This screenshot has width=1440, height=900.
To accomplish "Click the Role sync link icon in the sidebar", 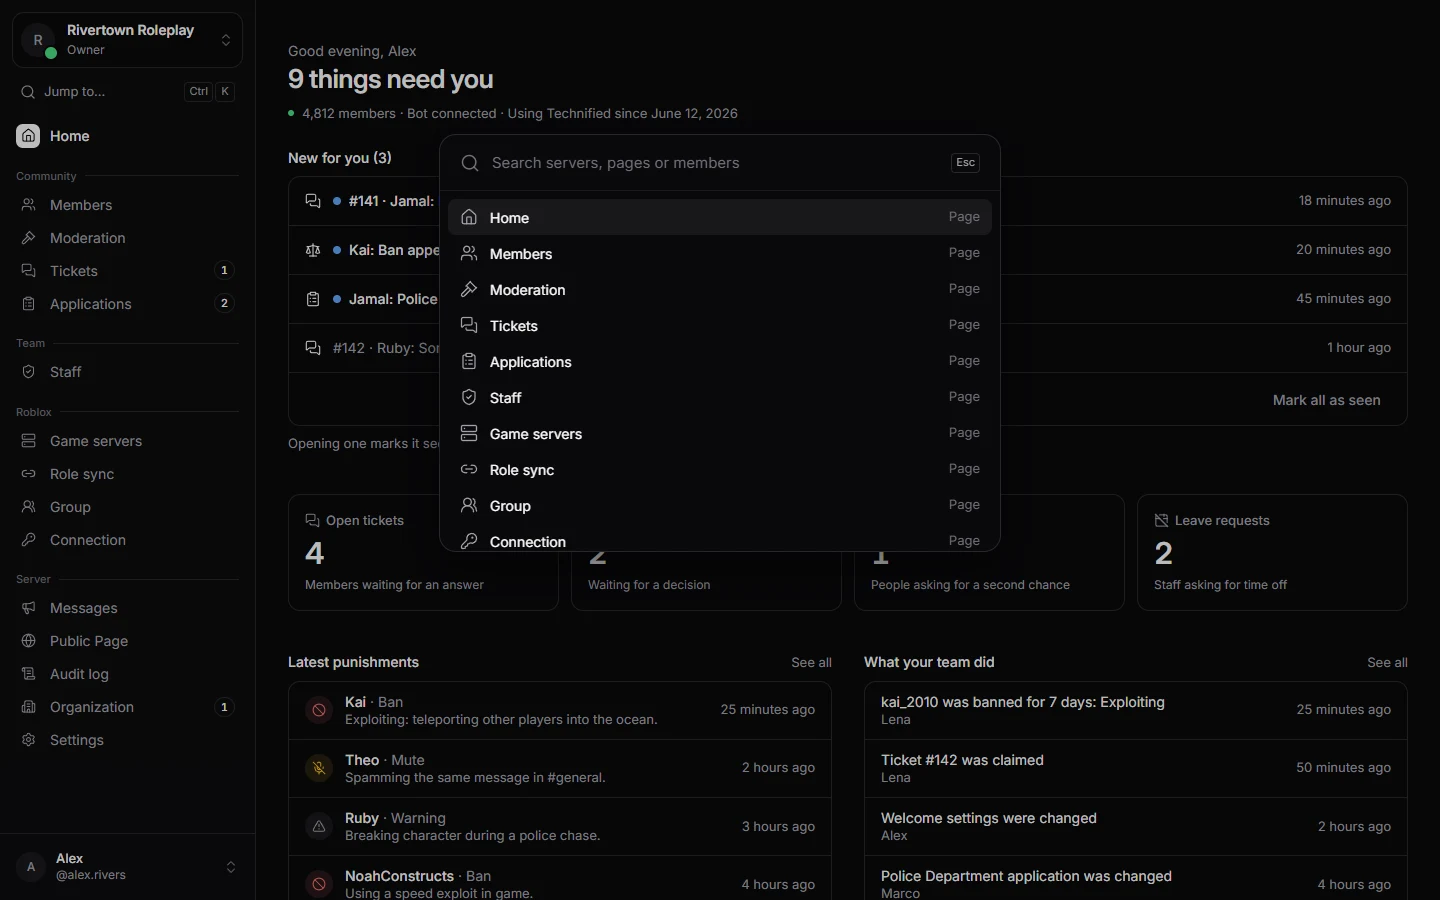I will [29, 474].
